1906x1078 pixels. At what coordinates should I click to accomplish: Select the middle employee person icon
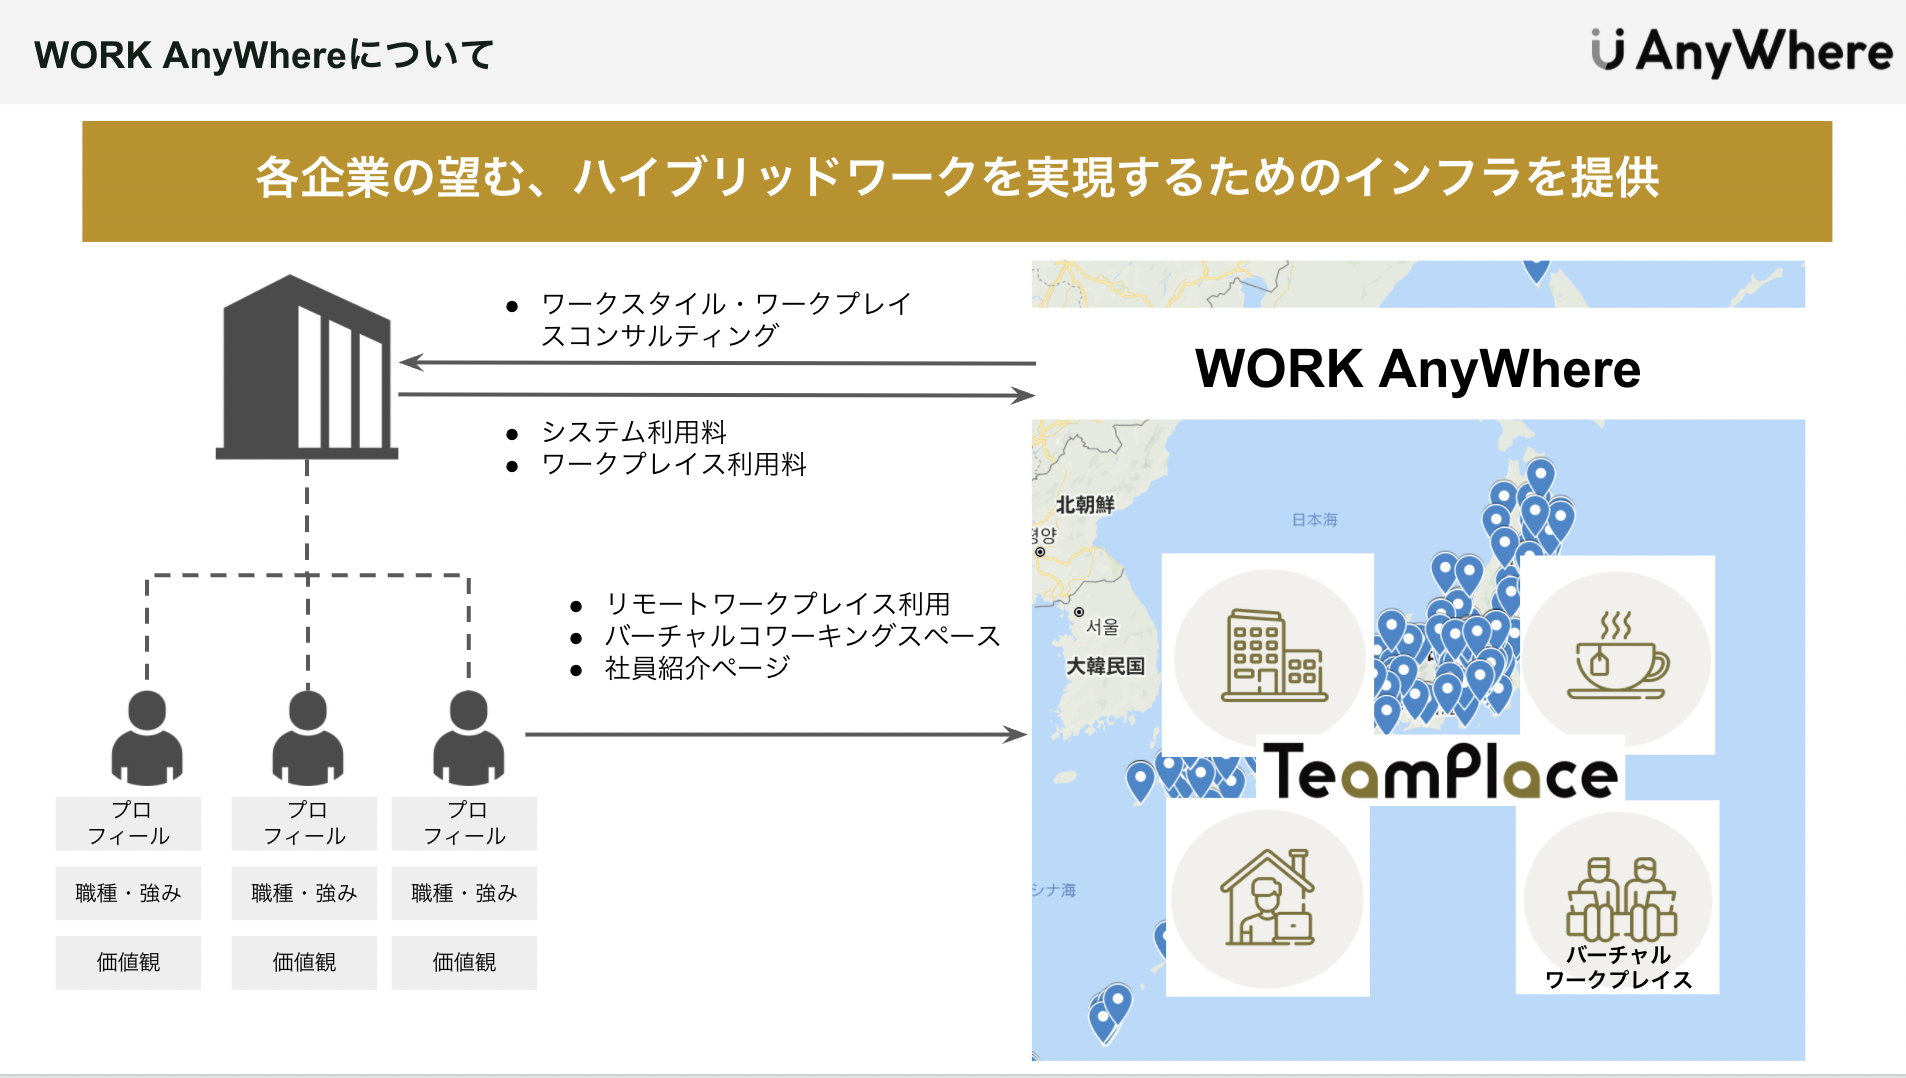coord(308,738)
